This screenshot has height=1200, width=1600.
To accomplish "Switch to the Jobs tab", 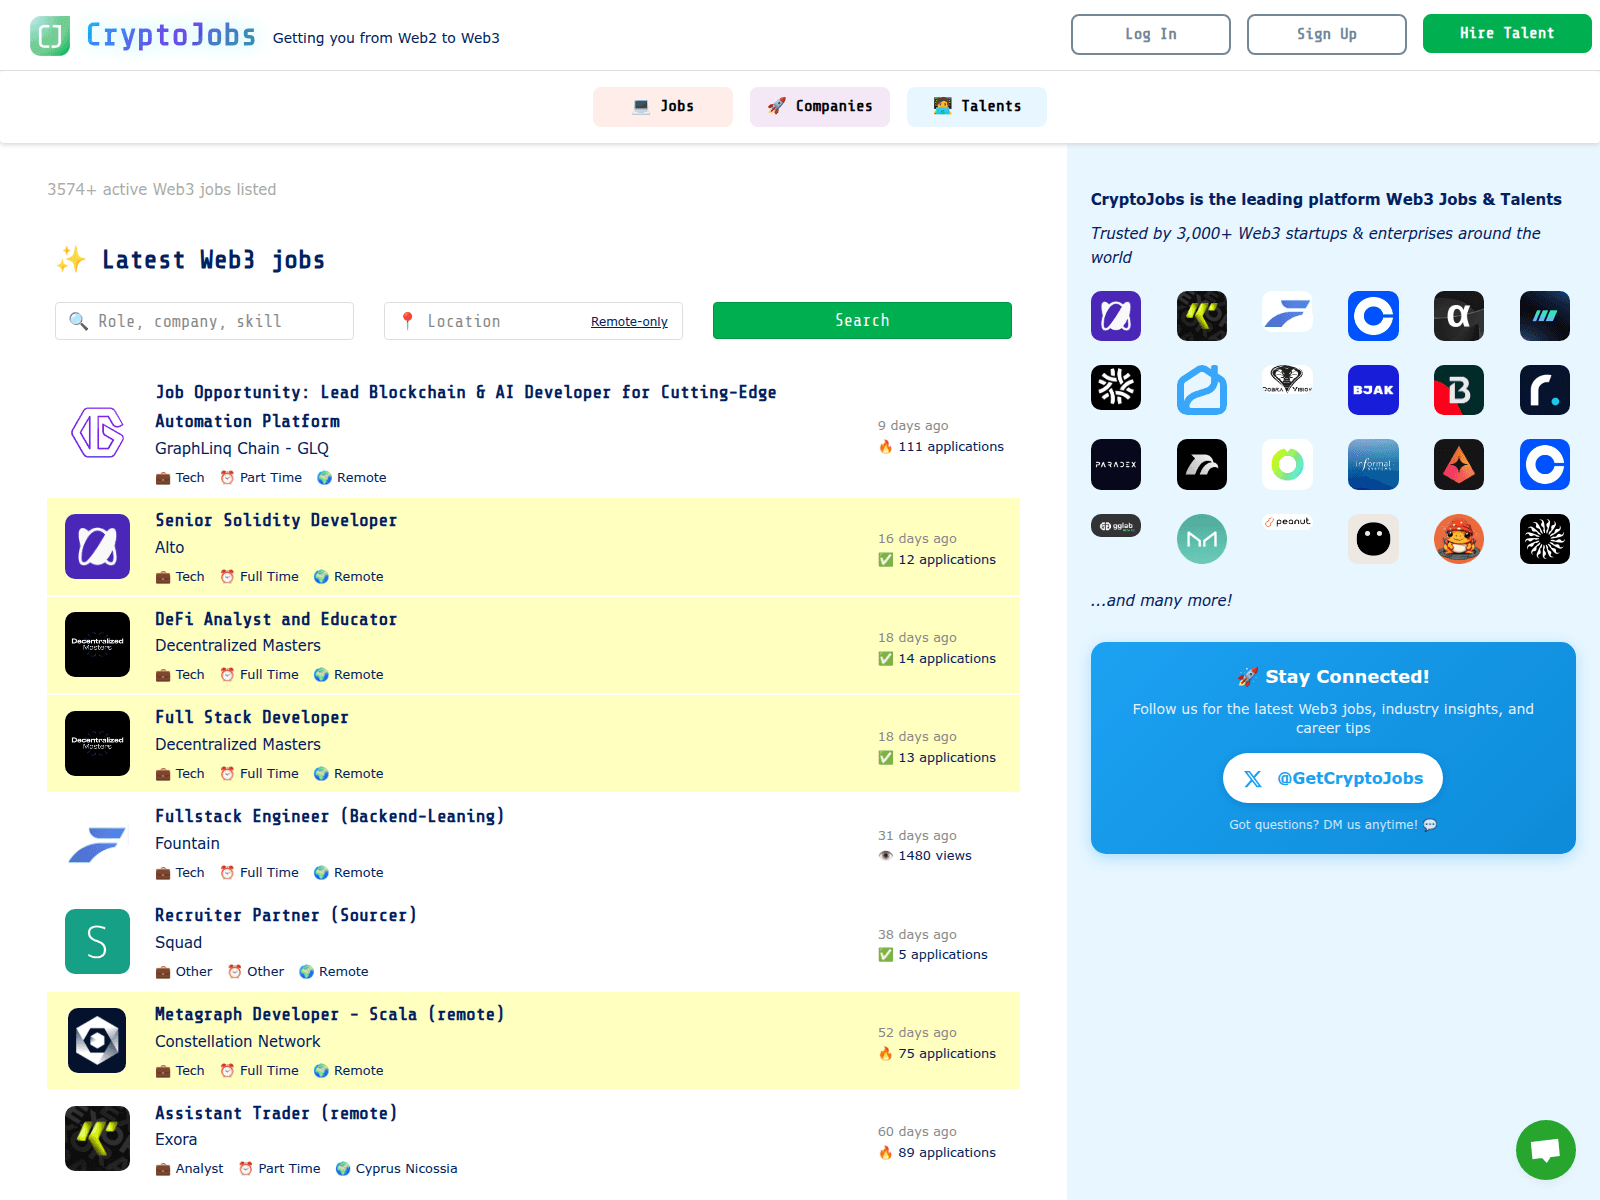I will 663,107.
